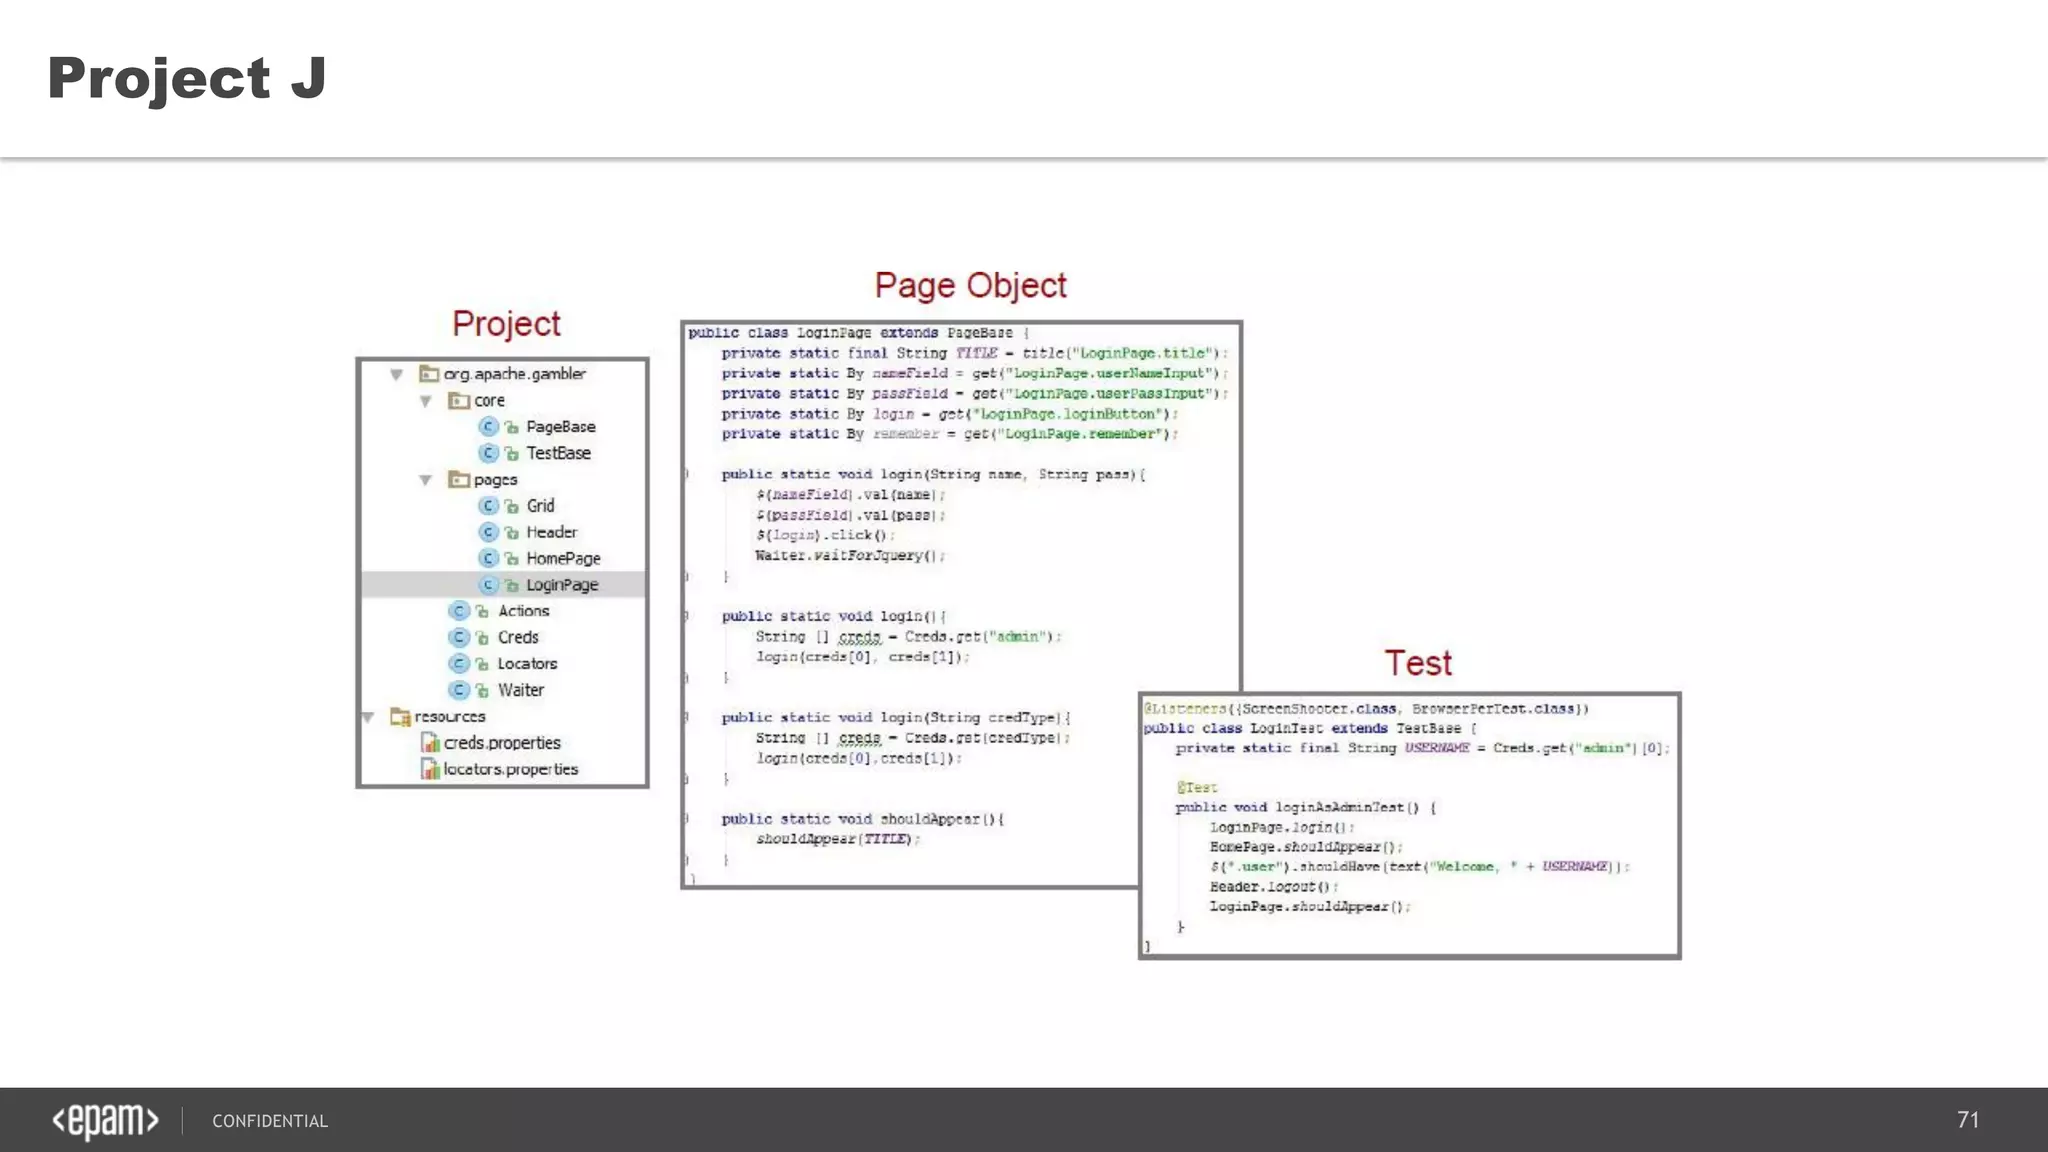Click 'public void loginAsAdminTest()' line
Screen dimensions: 2048x1152
coord(1306,808)
